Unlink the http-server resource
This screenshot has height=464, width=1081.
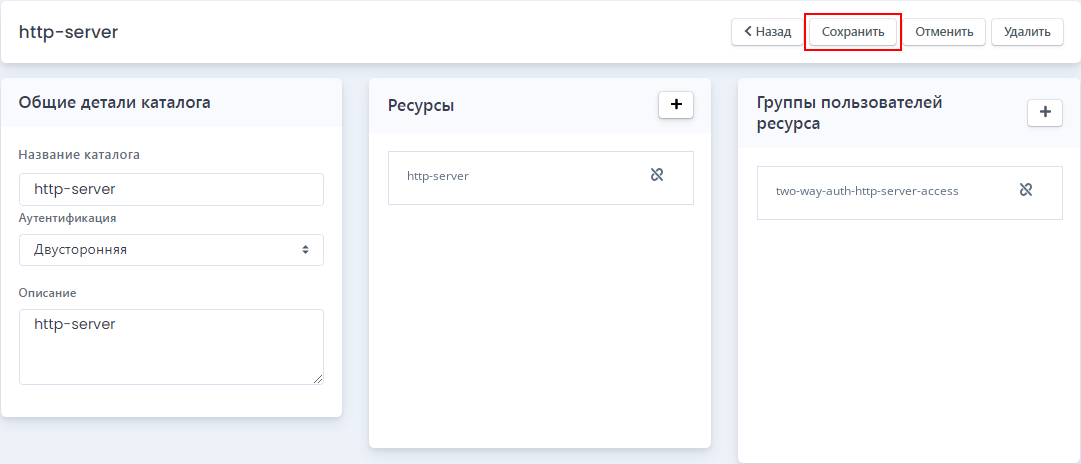tap(656, 175)
